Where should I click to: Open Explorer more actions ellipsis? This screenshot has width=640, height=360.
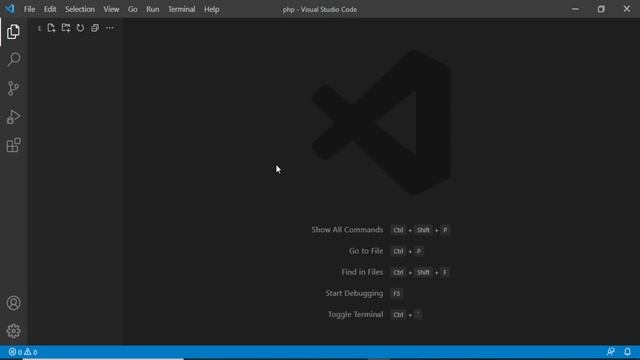point(109,28)
